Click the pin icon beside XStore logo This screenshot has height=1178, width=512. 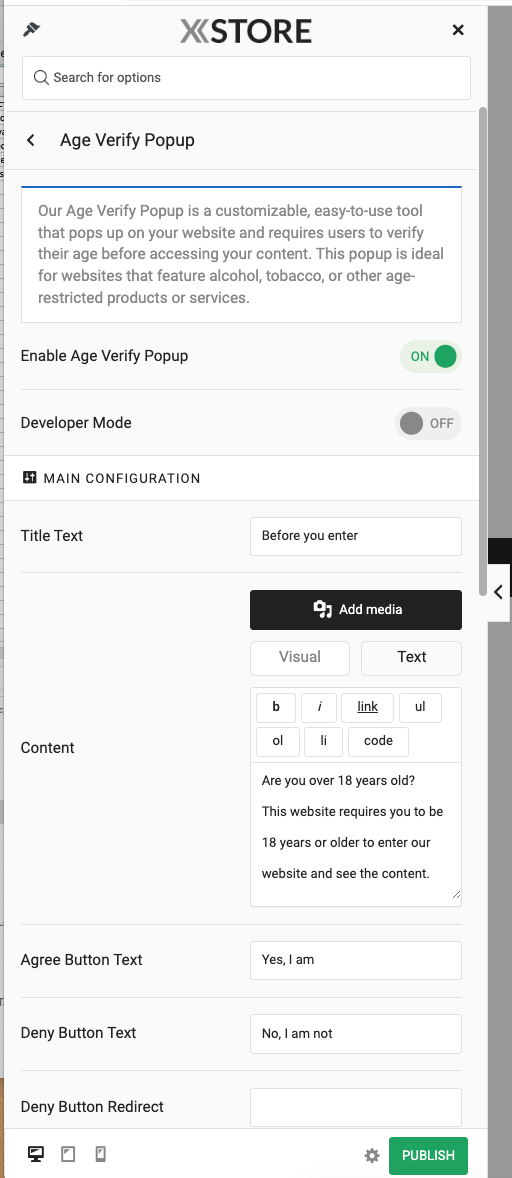point(32,30)
